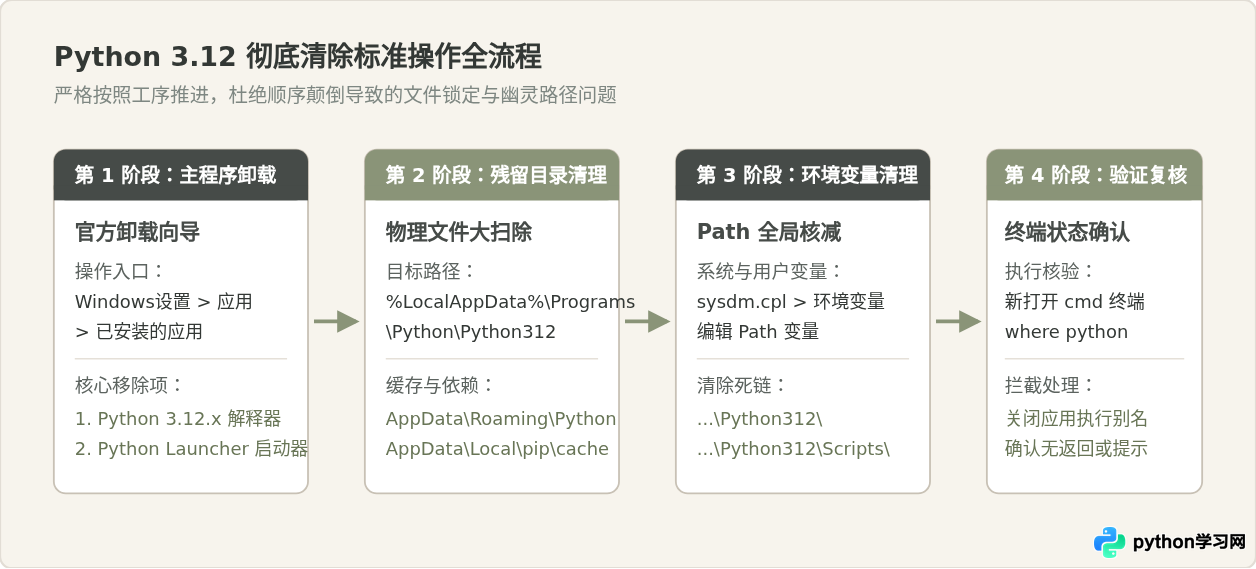
Task: Click the label "执行核验："
Action: coord(1050,271)
